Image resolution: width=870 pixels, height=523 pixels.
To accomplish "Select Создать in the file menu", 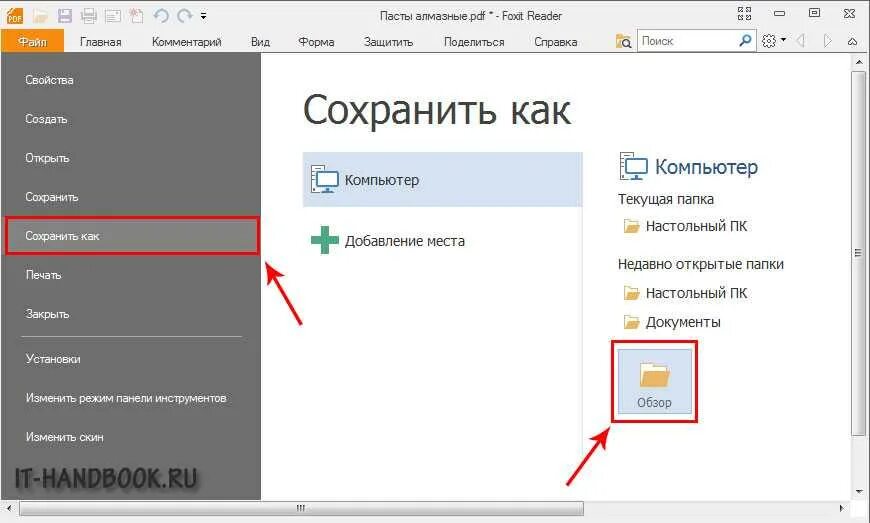I will (131, 119).
